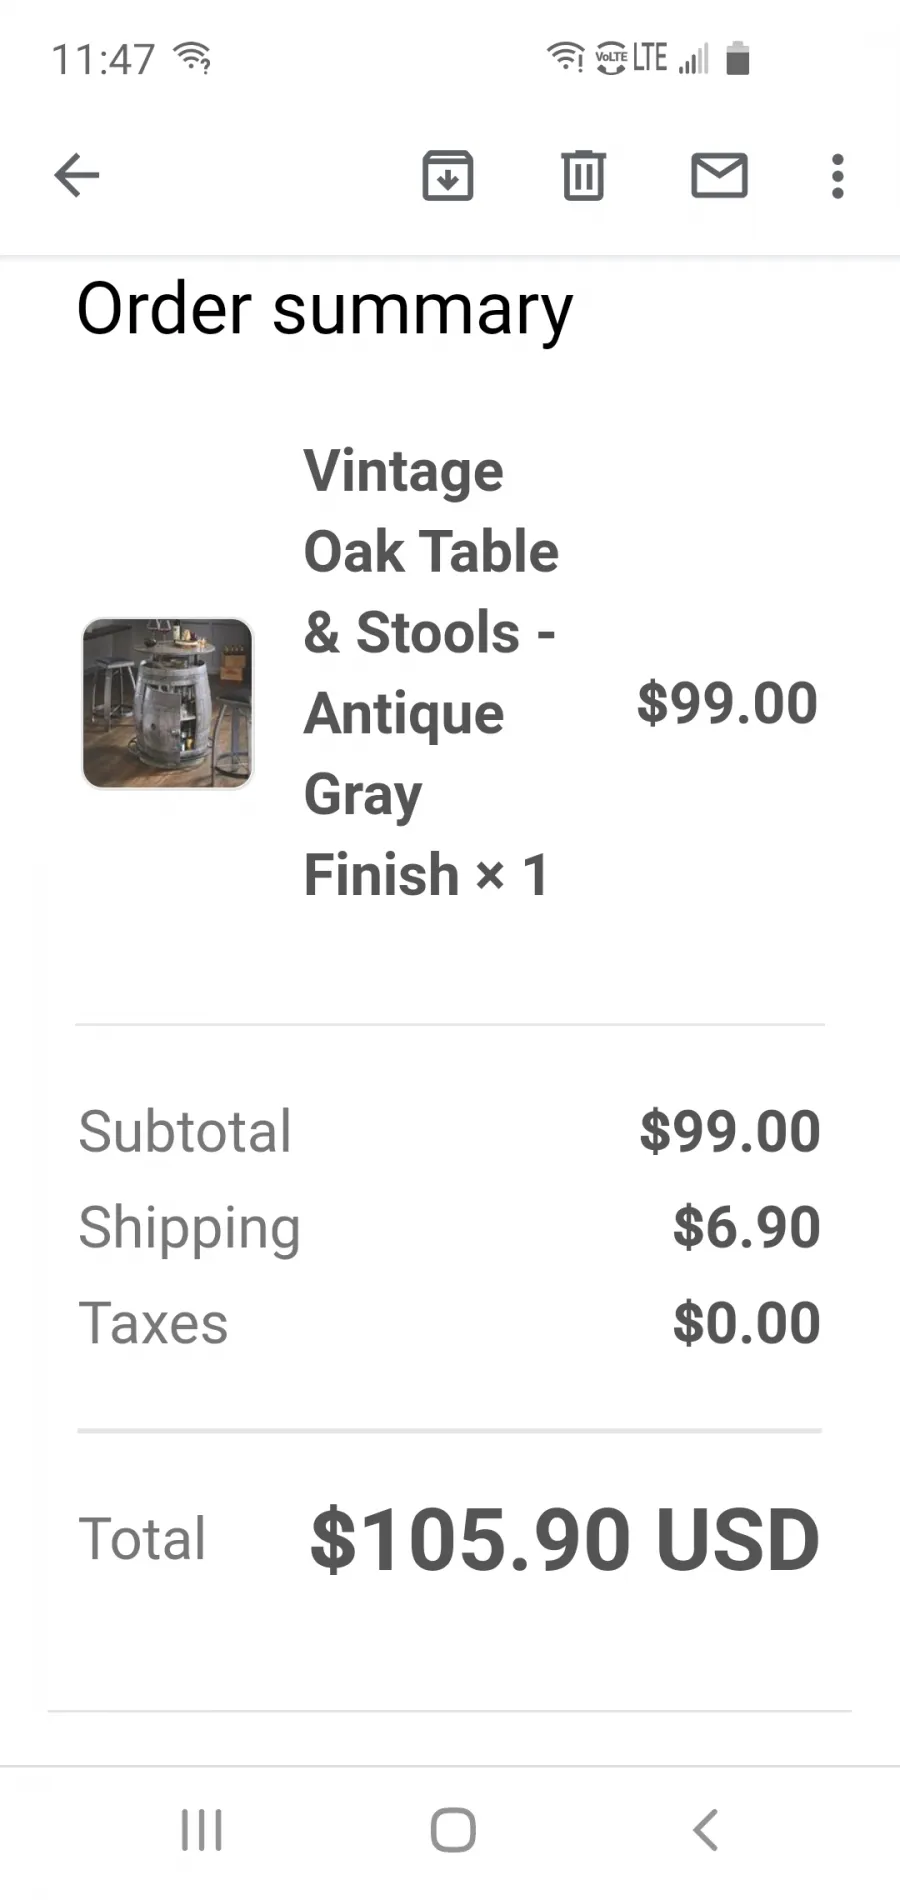Image resolution: width=900 pixels, height=1900 pixels.
Task: Tap the Taxes $0.00 value
Action: point(746,1323)
